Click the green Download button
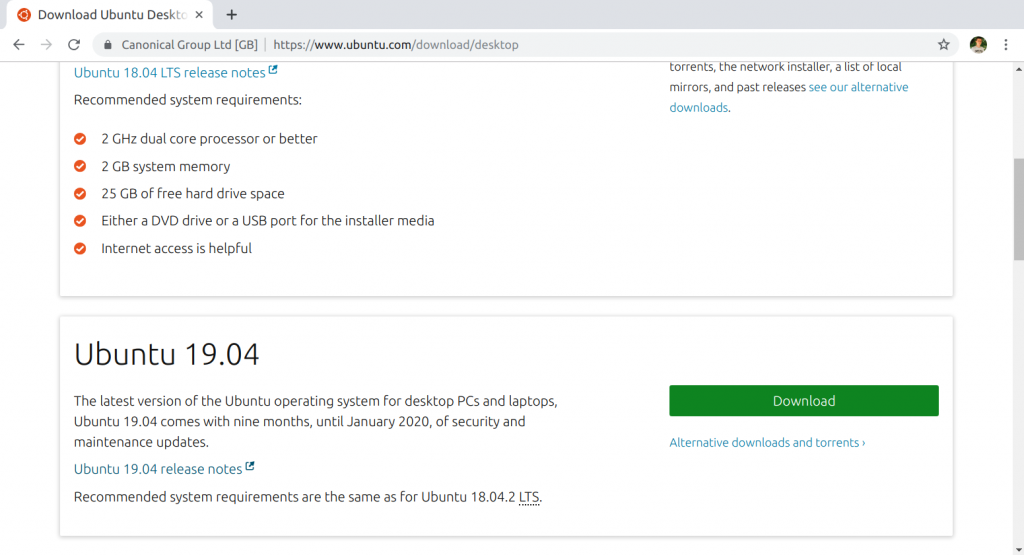Viewport: 1024px width, 555px height. (x=803, y=401)
